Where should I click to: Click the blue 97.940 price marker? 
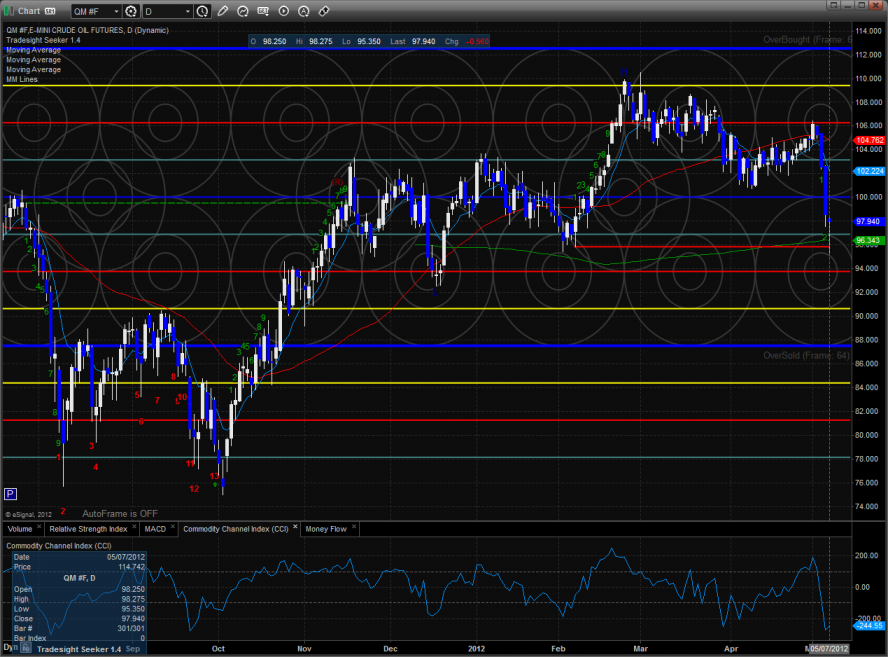coord(867,221)
